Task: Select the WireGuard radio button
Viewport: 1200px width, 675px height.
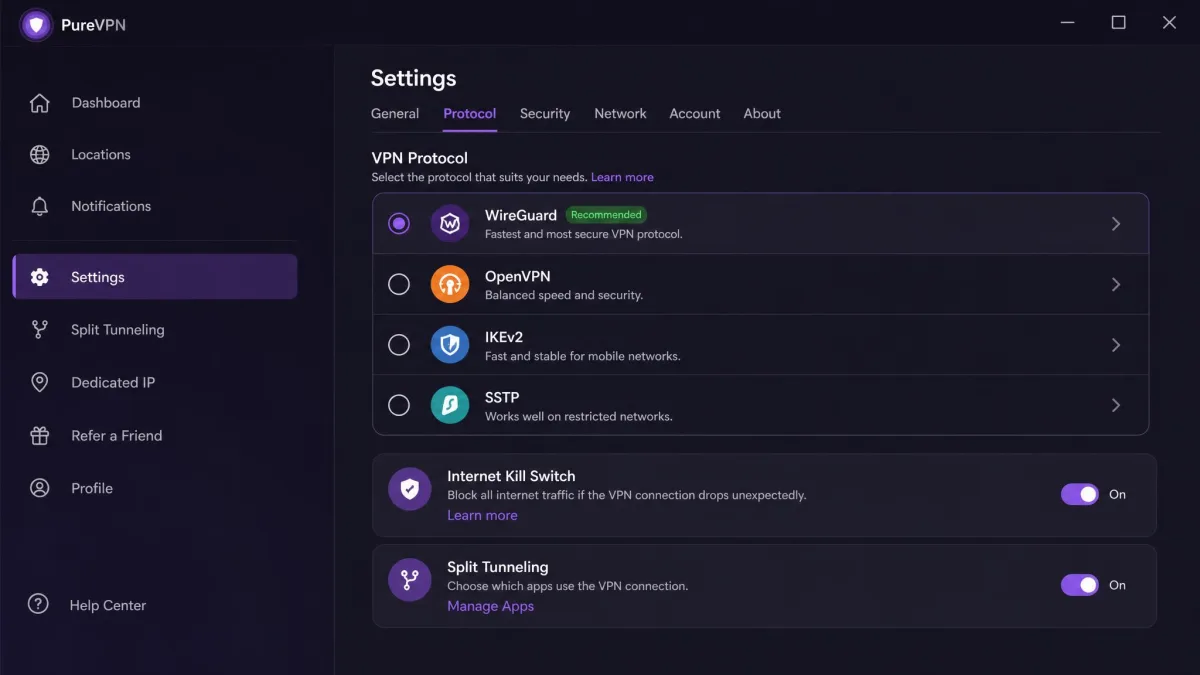Action: 399,224
